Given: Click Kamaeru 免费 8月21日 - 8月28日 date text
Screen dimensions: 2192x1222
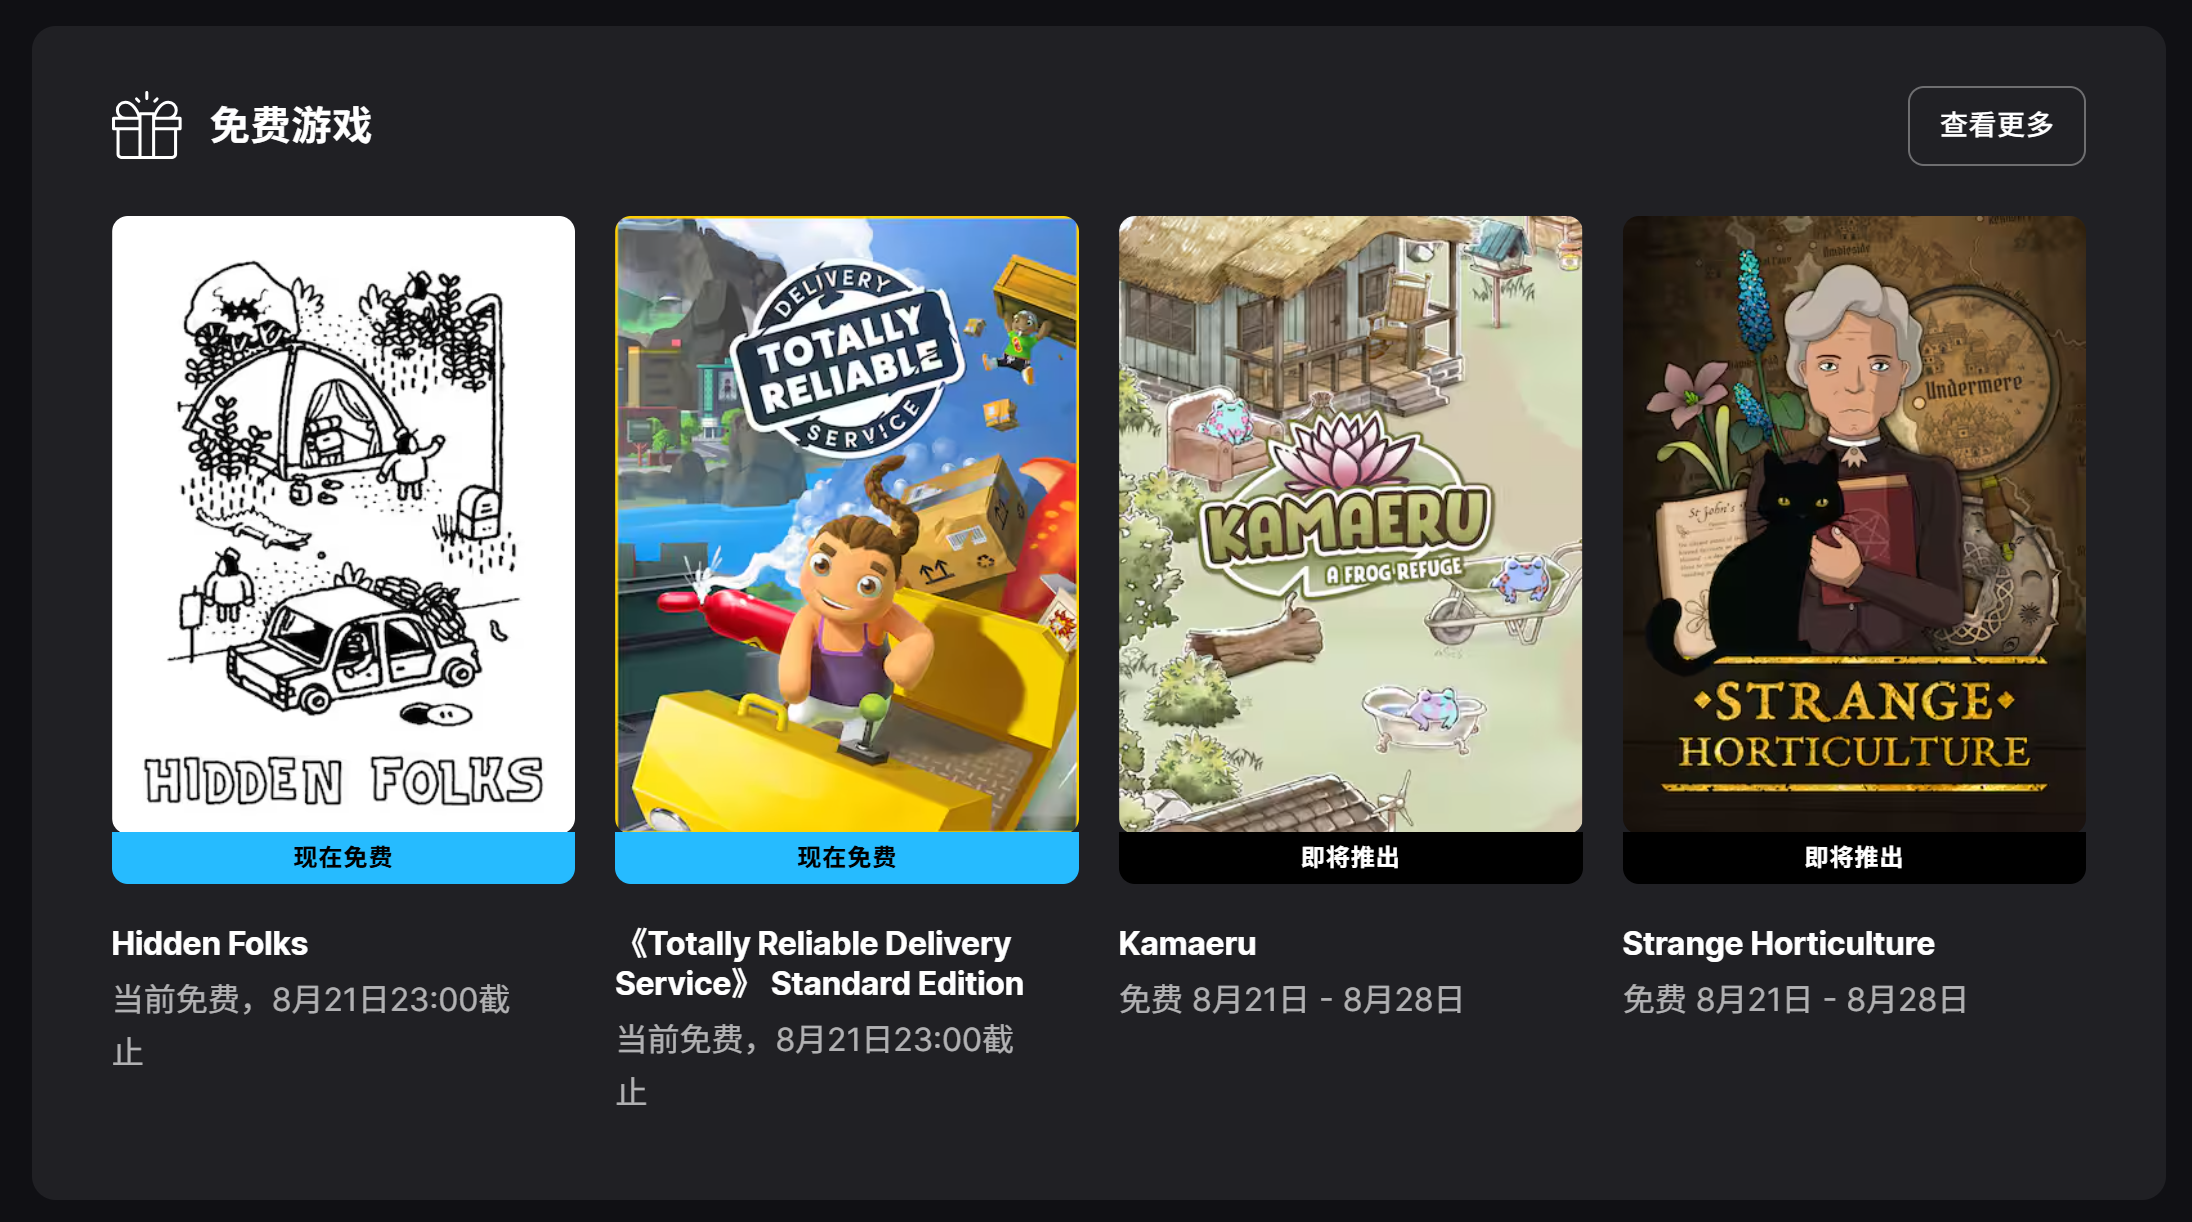Looking at the screenshot, I should (1291, 999).
